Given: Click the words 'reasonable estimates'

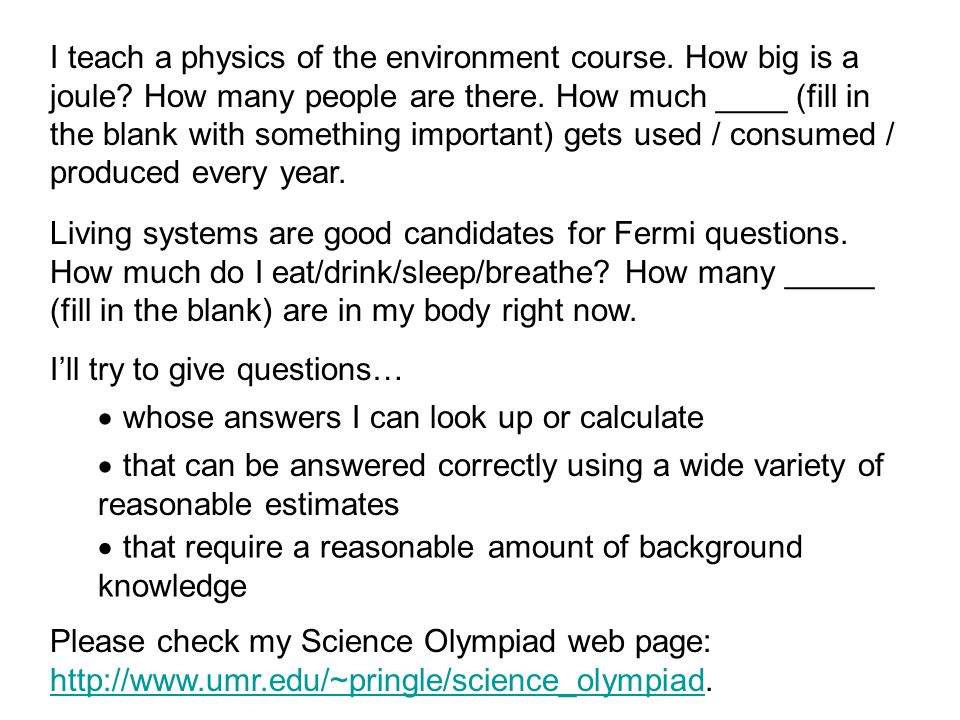Looking at the screenshot, I should 249,505.
